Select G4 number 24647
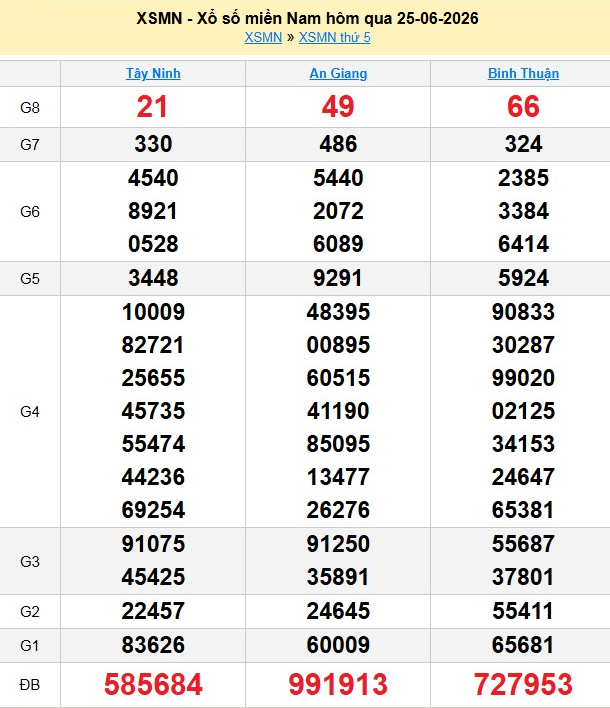610x708 pixels. pos(523,477)
